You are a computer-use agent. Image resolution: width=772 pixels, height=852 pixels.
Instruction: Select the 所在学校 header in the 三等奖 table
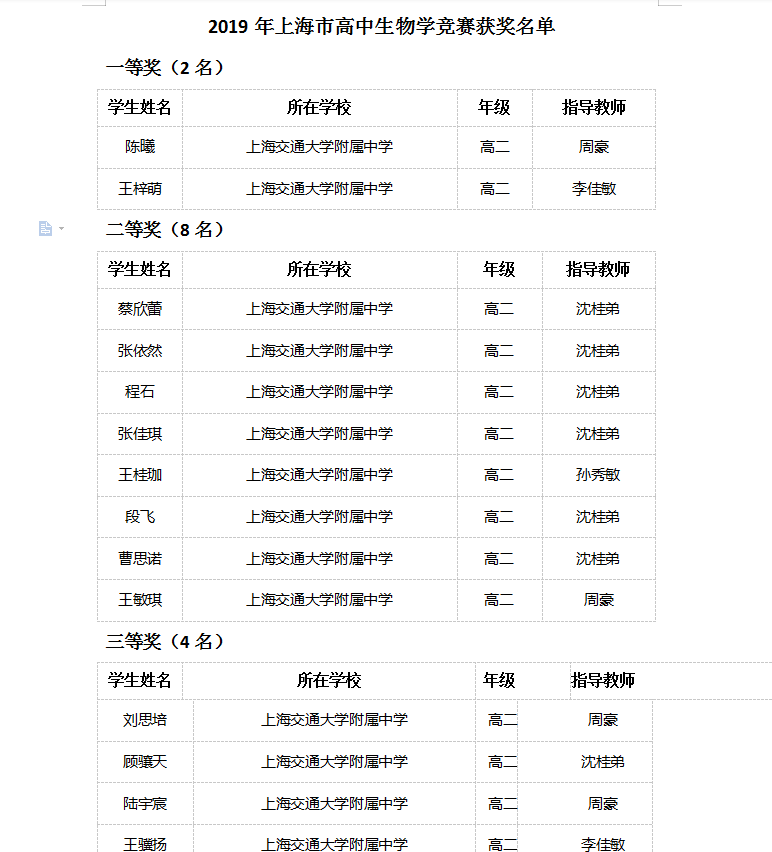click(329, 680)
